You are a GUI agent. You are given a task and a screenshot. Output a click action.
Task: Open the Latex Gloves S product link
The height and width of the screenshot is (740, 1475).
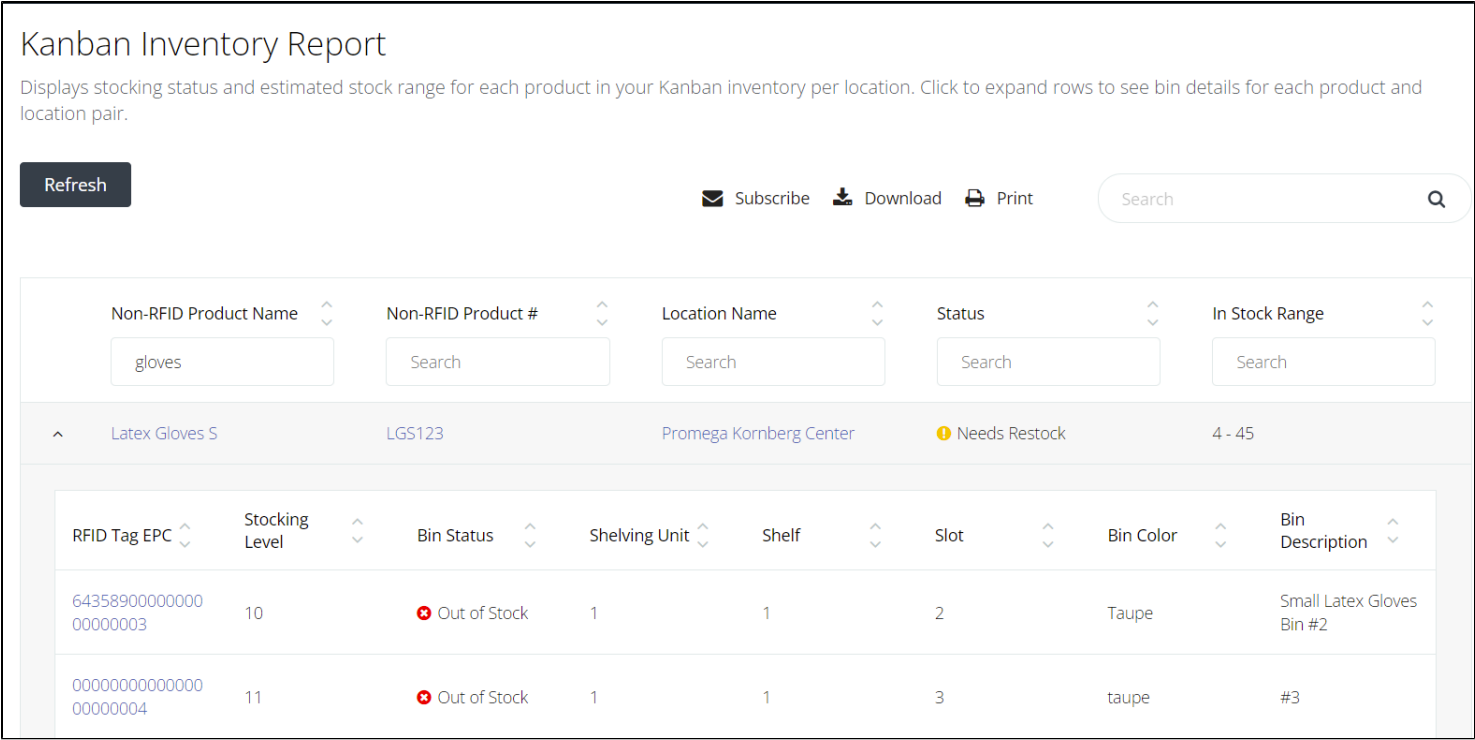[164, 433]
